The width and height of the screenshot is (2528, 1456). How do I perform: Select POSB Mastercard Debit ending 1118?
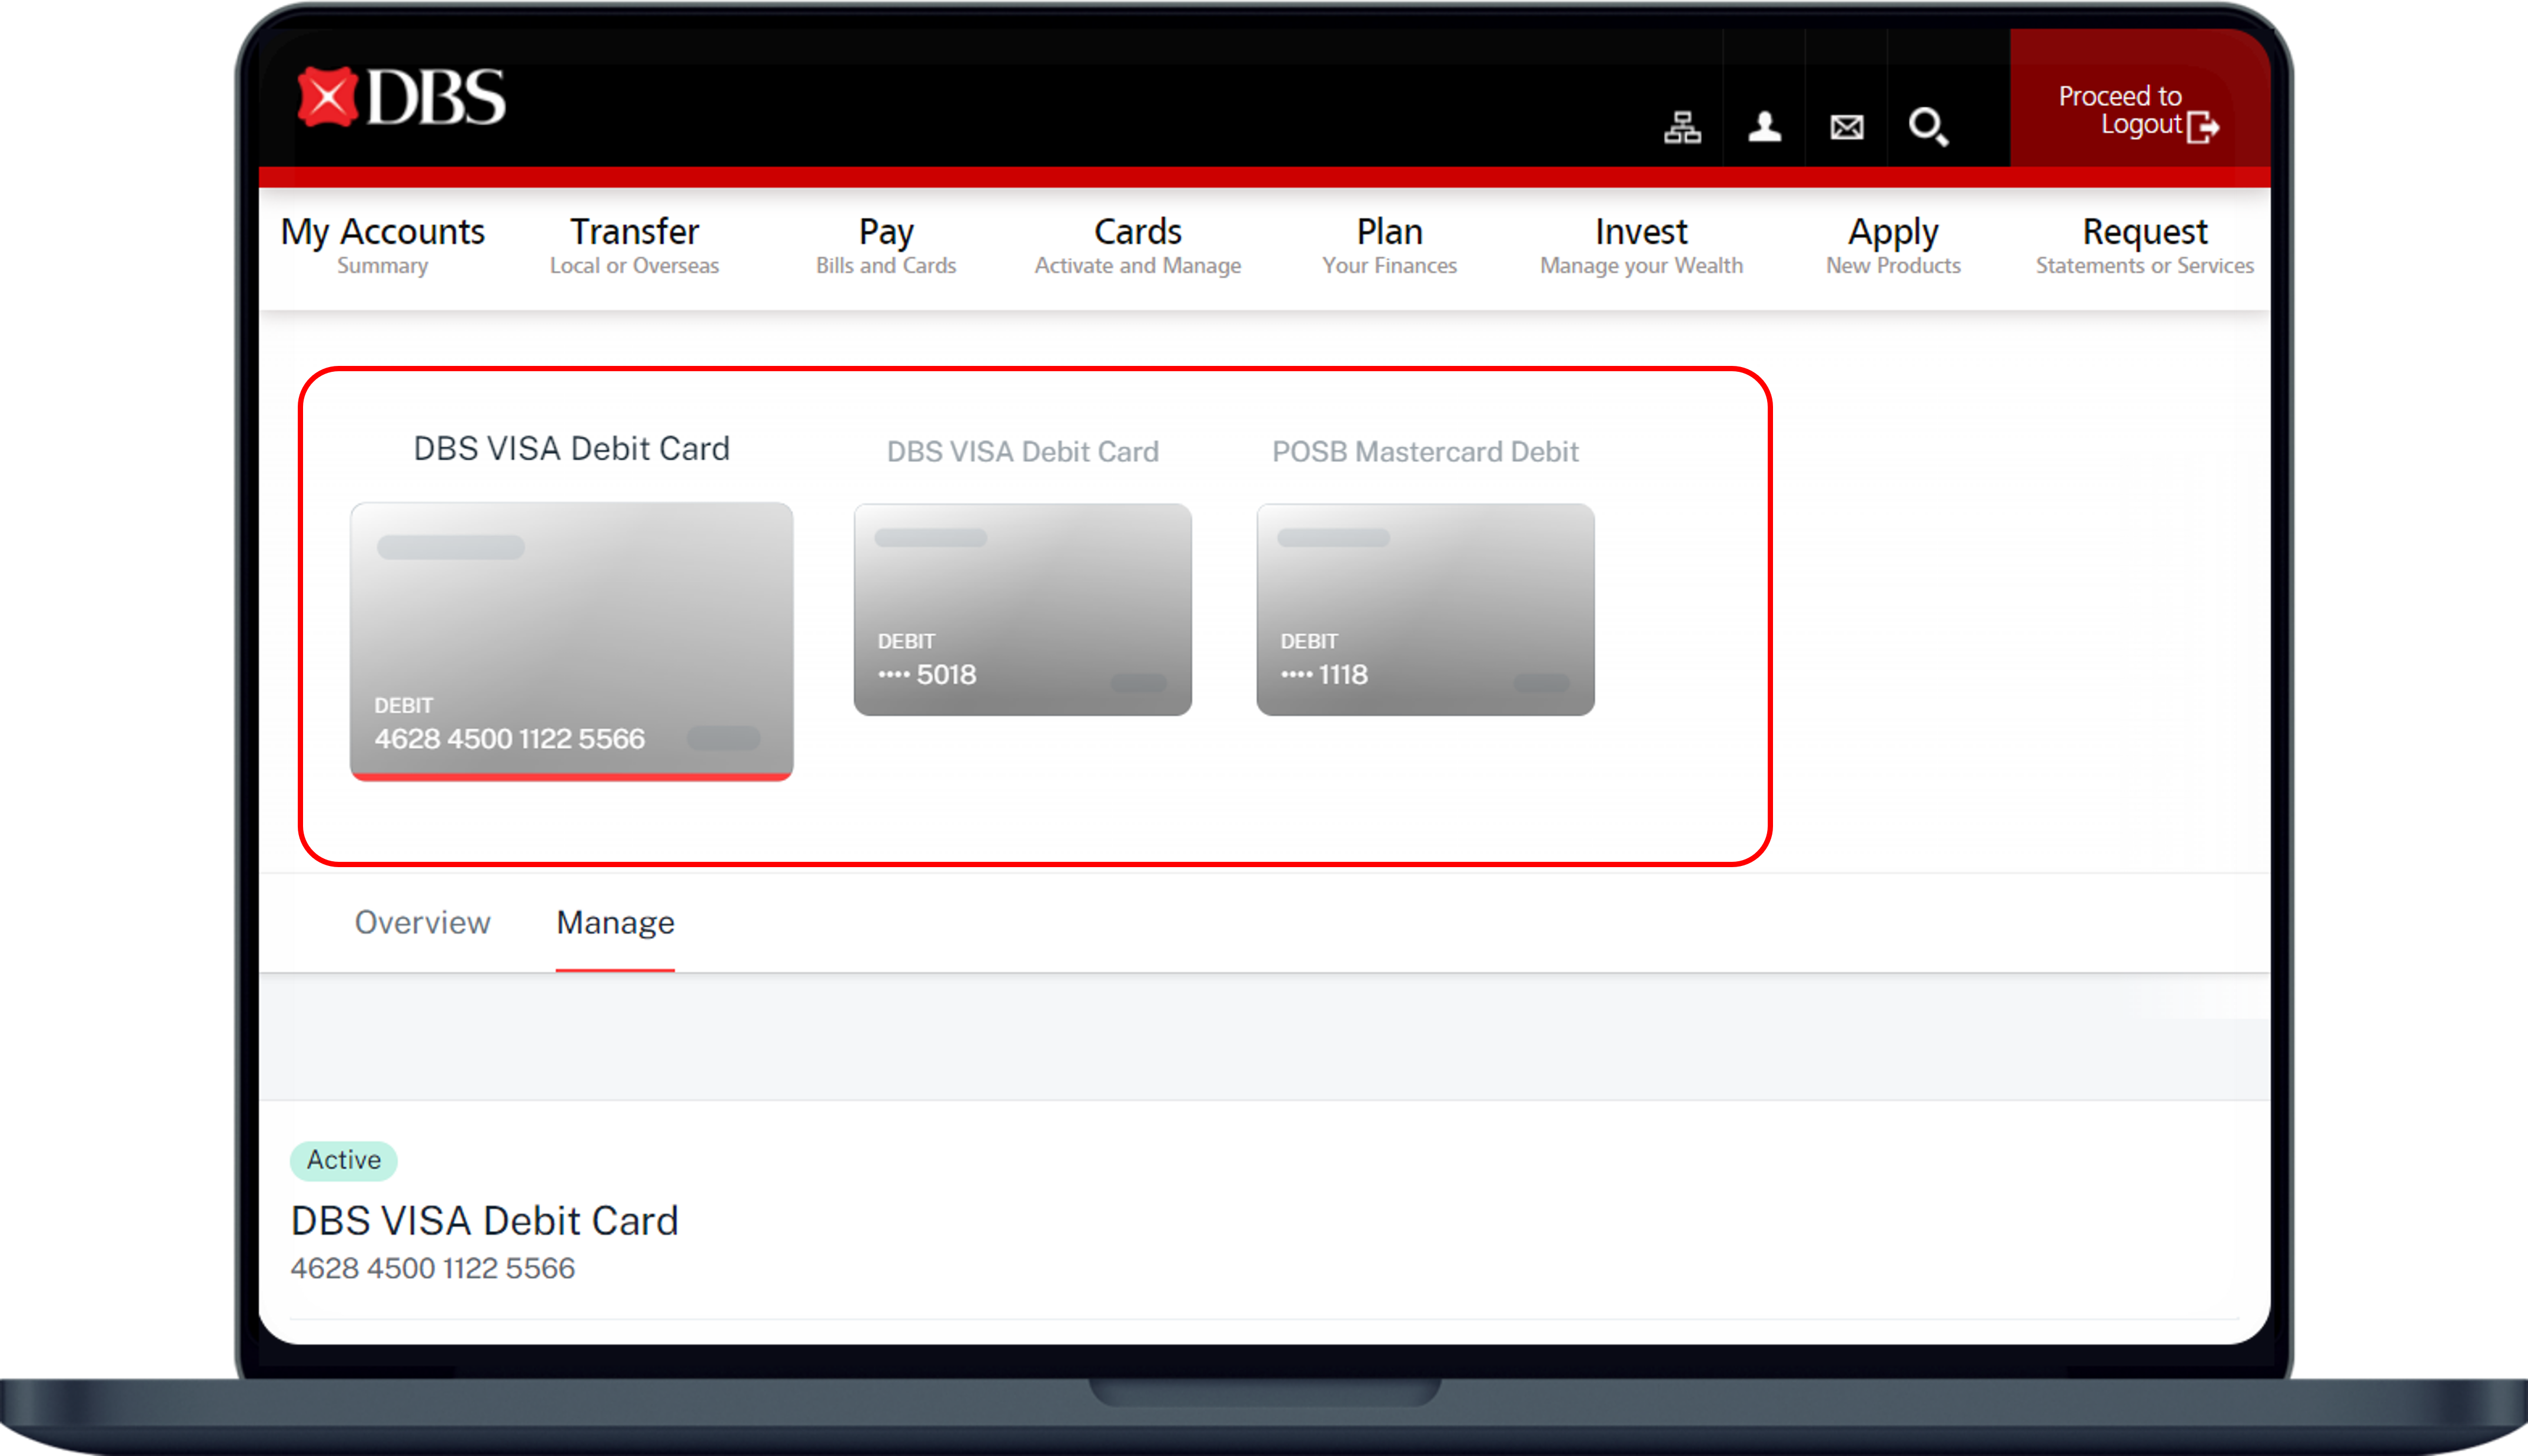(x=1425, y=610)
